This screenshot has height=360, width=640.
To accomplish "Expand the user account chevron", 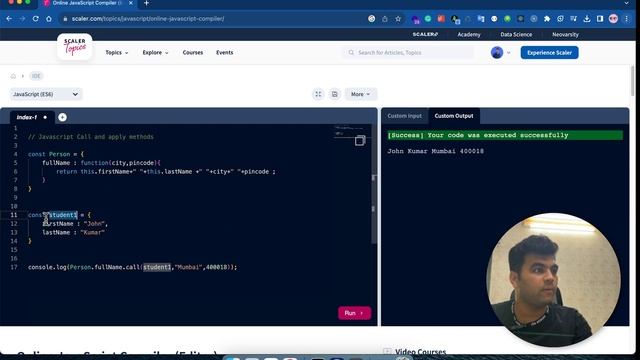I will coord(509,53).
